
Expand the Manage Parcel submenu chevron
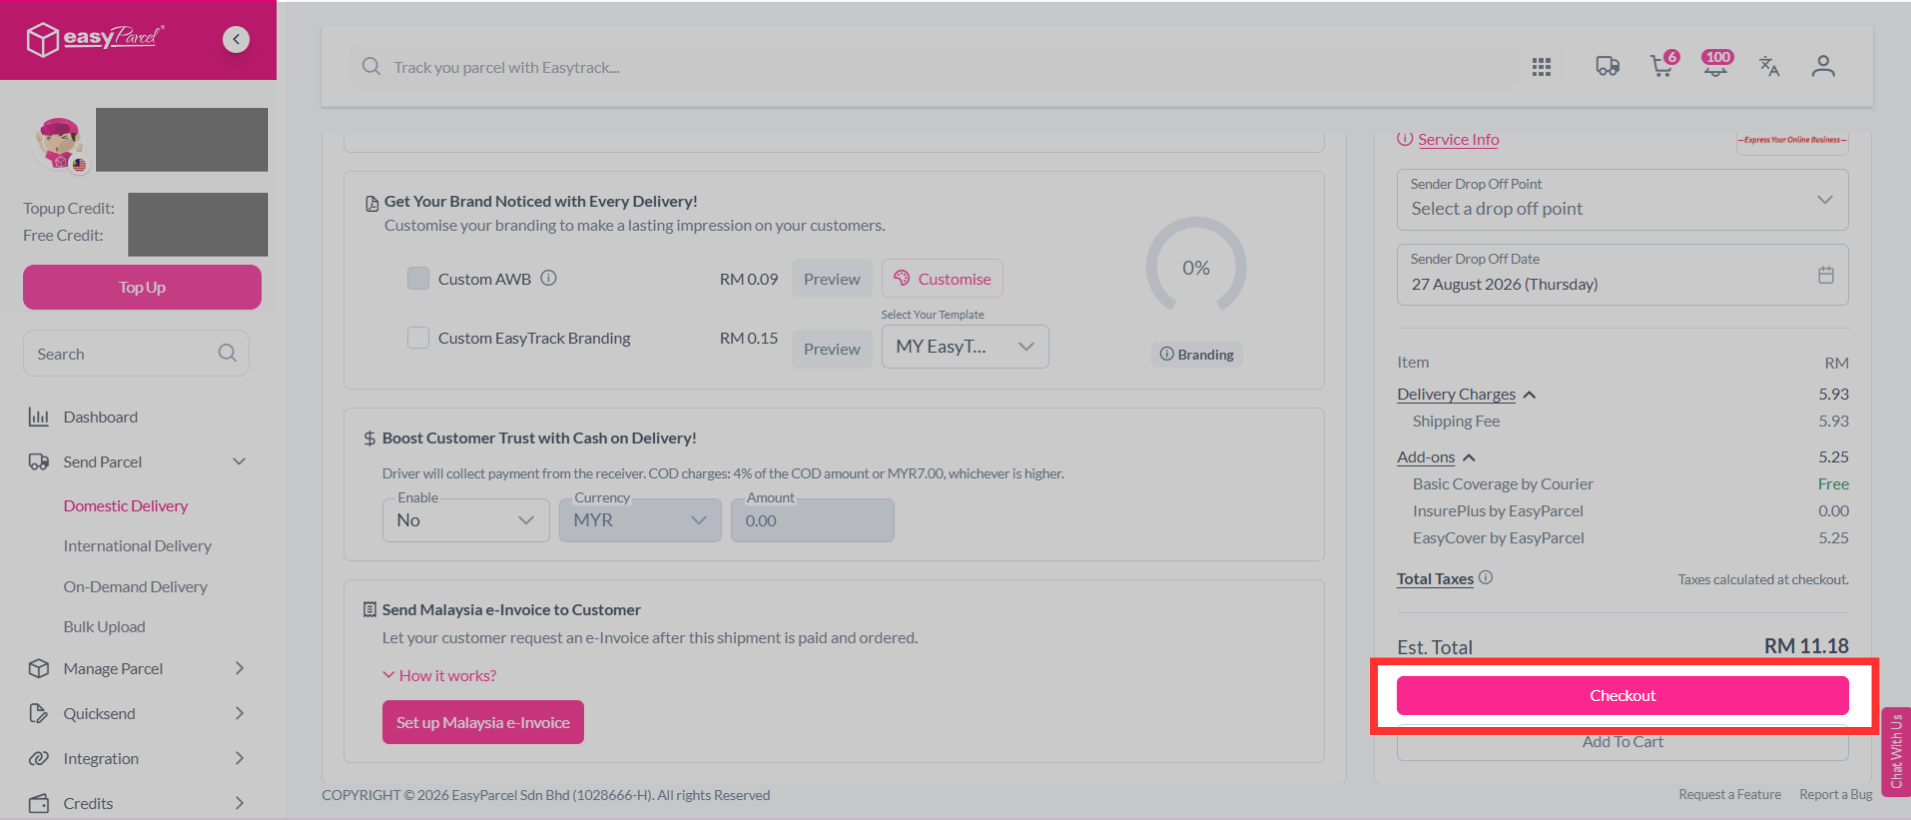[239, 668]
